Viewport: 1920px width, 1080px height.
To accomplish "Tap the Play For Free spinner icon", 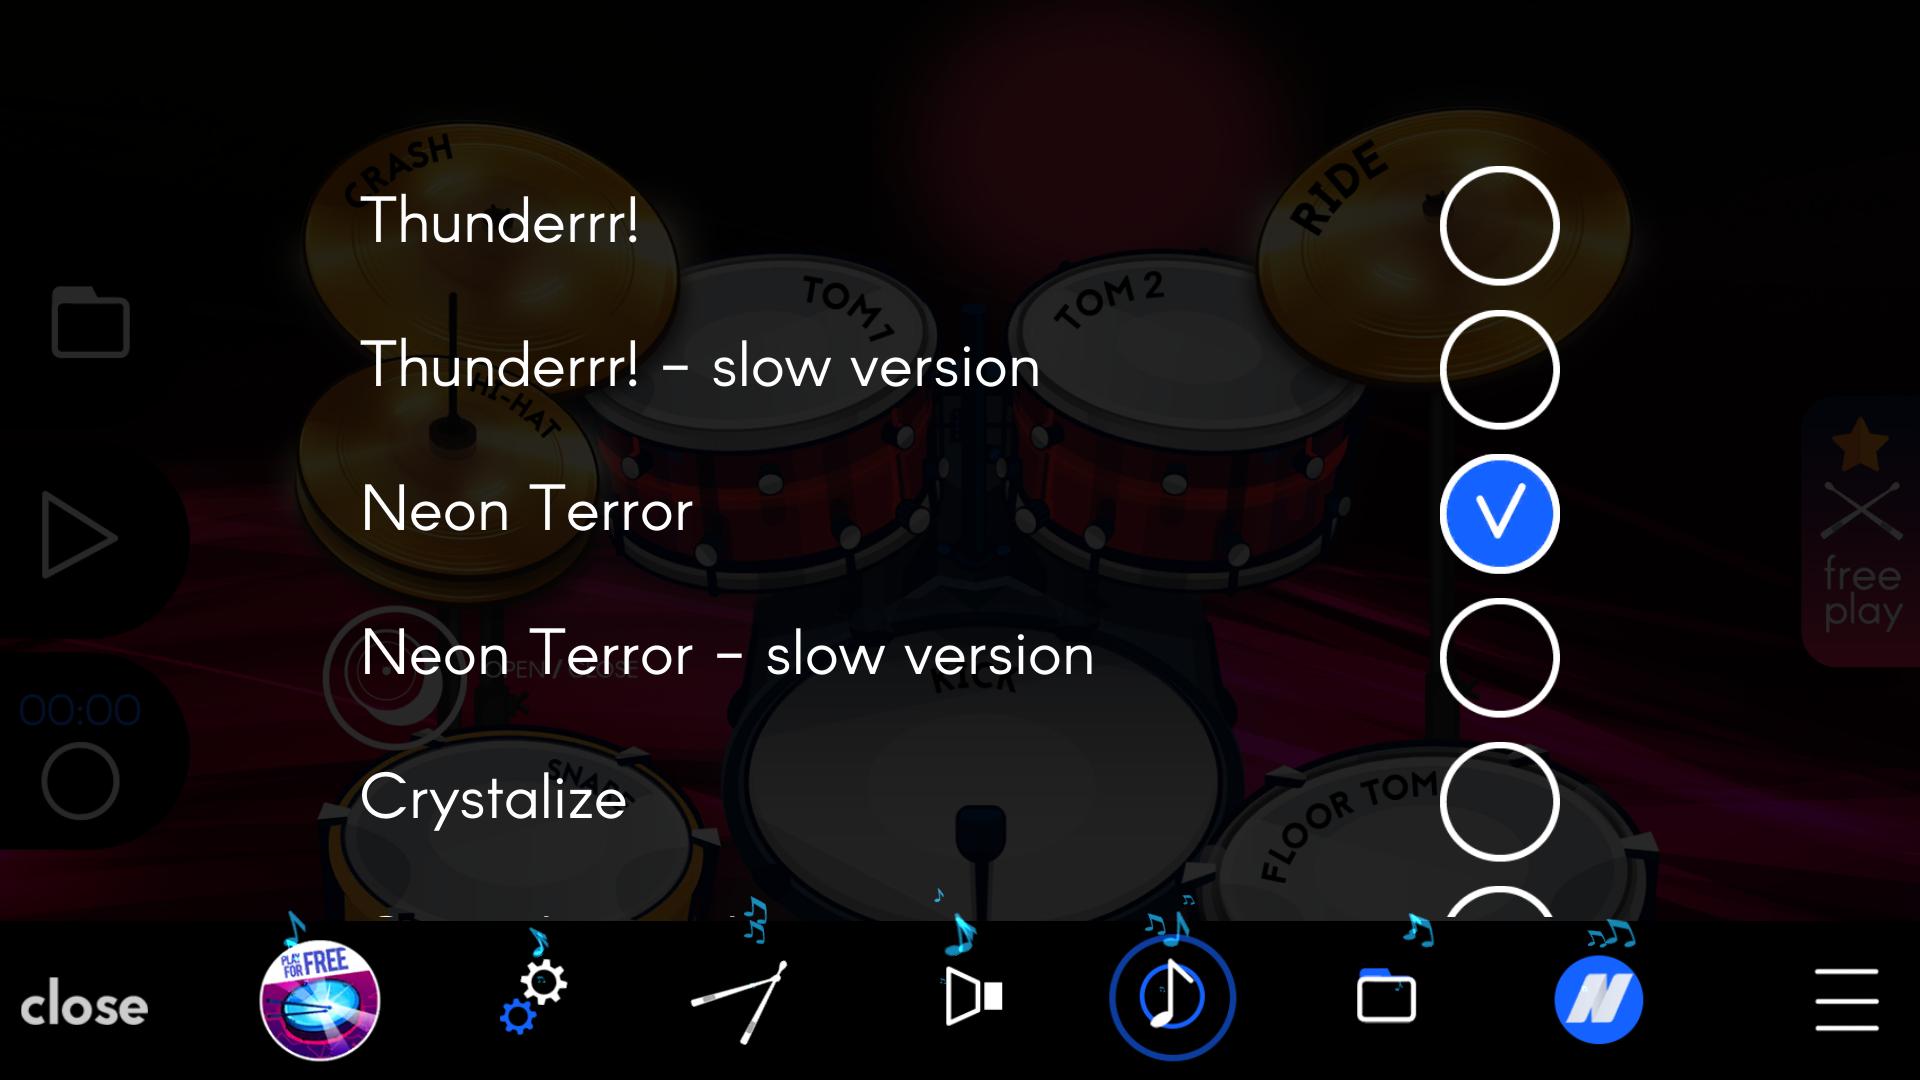I will pos(320,997).
